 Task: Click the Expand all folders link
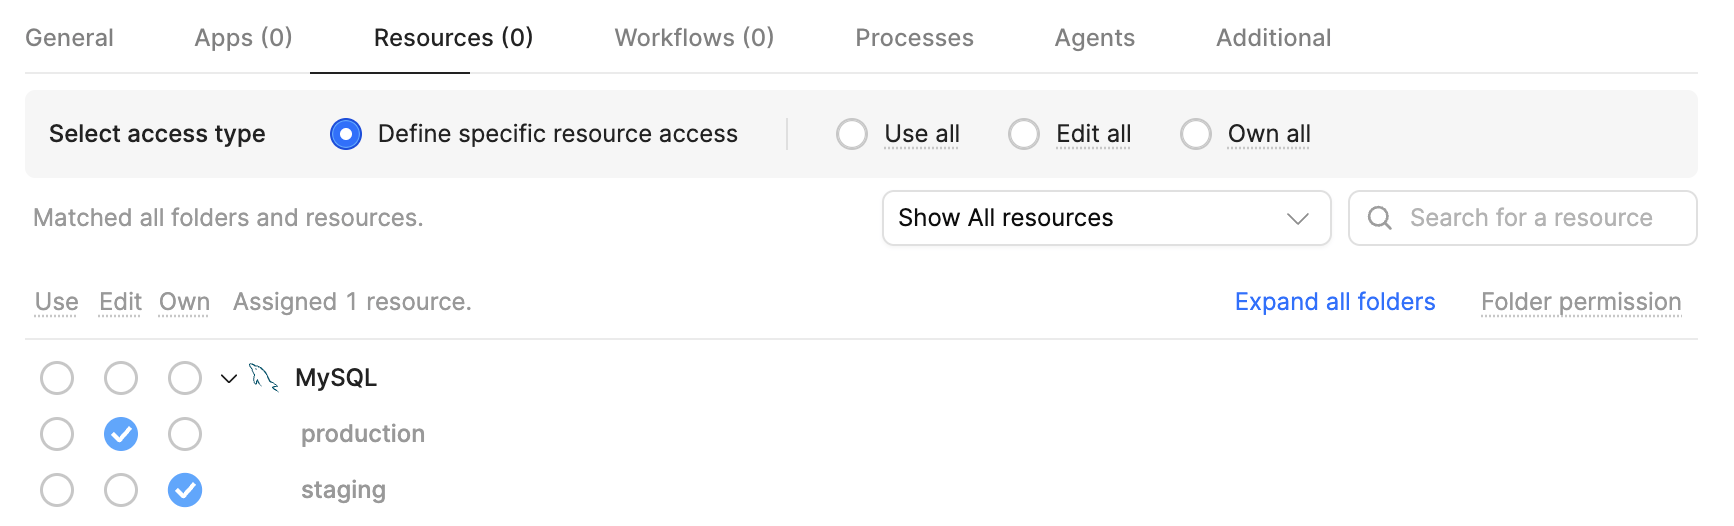coord(1334,302)
